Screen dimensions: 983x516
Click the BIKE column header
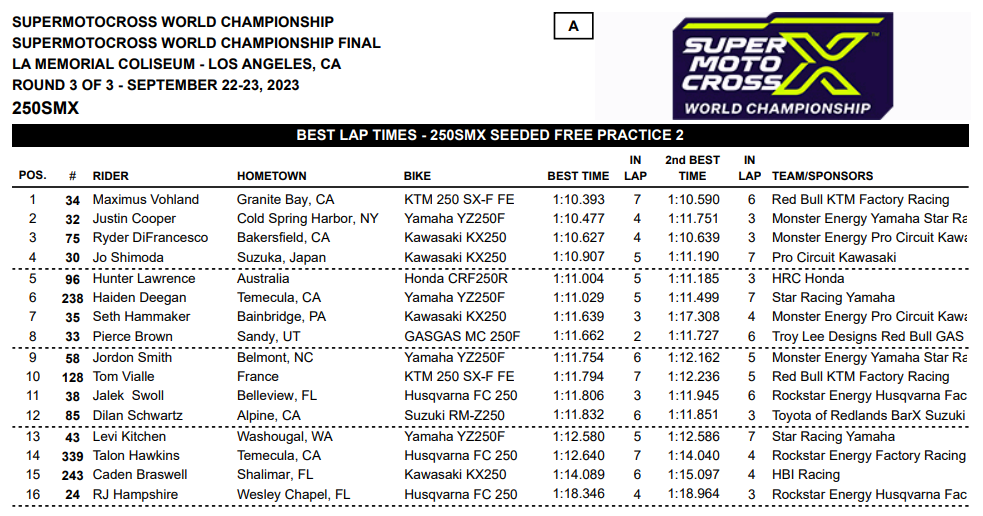click(417, 176)
